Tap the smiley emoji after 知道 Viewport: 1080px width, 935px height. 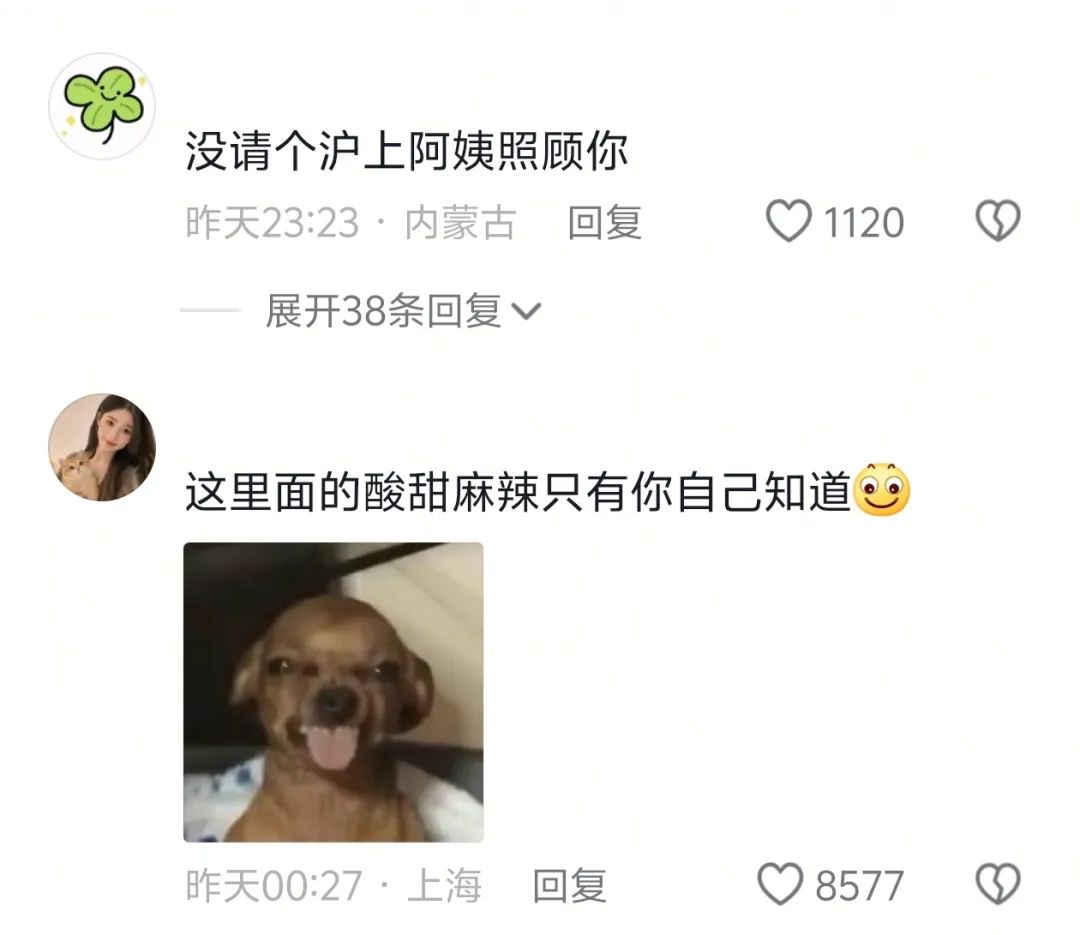pyautogui.click(x=882, y=489)
